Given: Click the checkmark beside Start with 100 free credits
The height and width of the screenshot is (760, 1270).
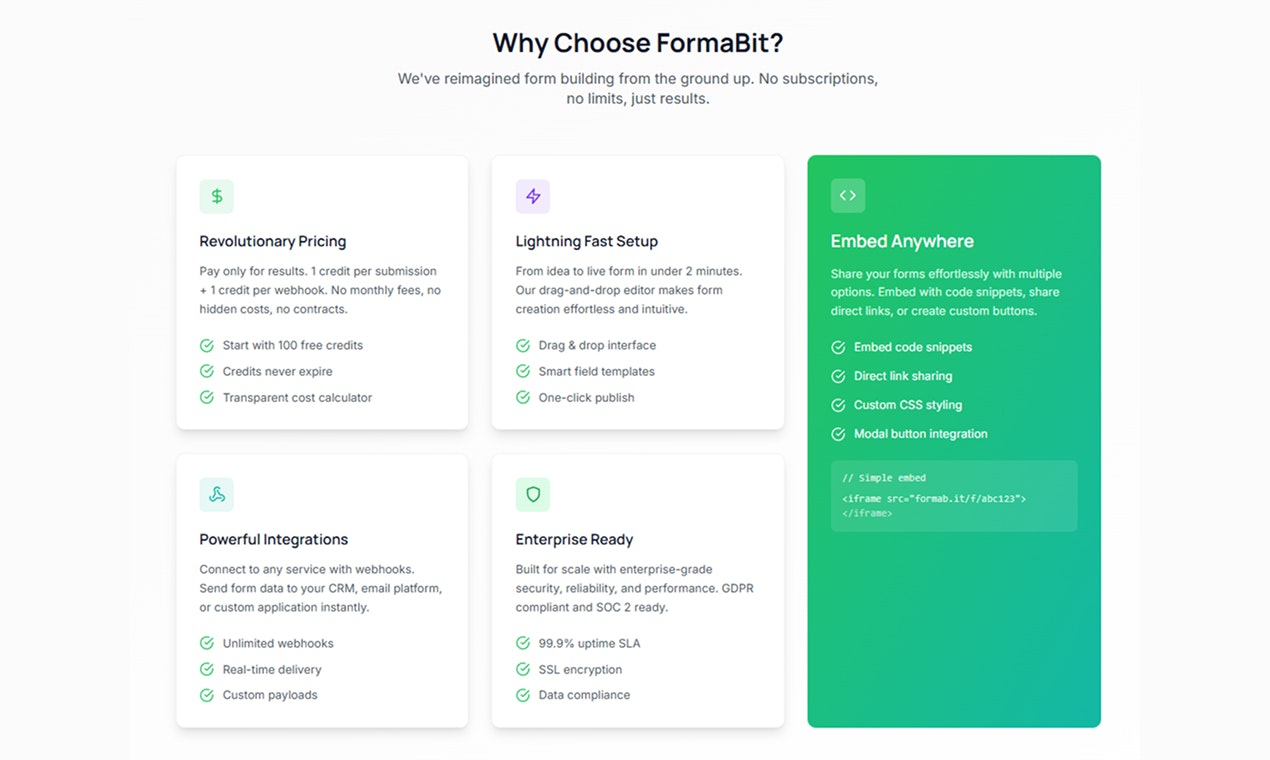Looking at the screenshot, I should coord(206,345).
